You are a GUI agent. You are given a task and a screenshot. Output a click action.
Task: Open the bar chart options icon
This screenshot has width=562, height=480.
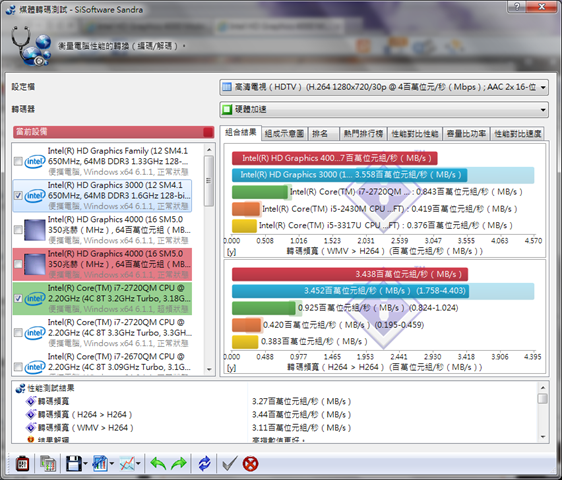pyautogui.click(x=100, y=464)
